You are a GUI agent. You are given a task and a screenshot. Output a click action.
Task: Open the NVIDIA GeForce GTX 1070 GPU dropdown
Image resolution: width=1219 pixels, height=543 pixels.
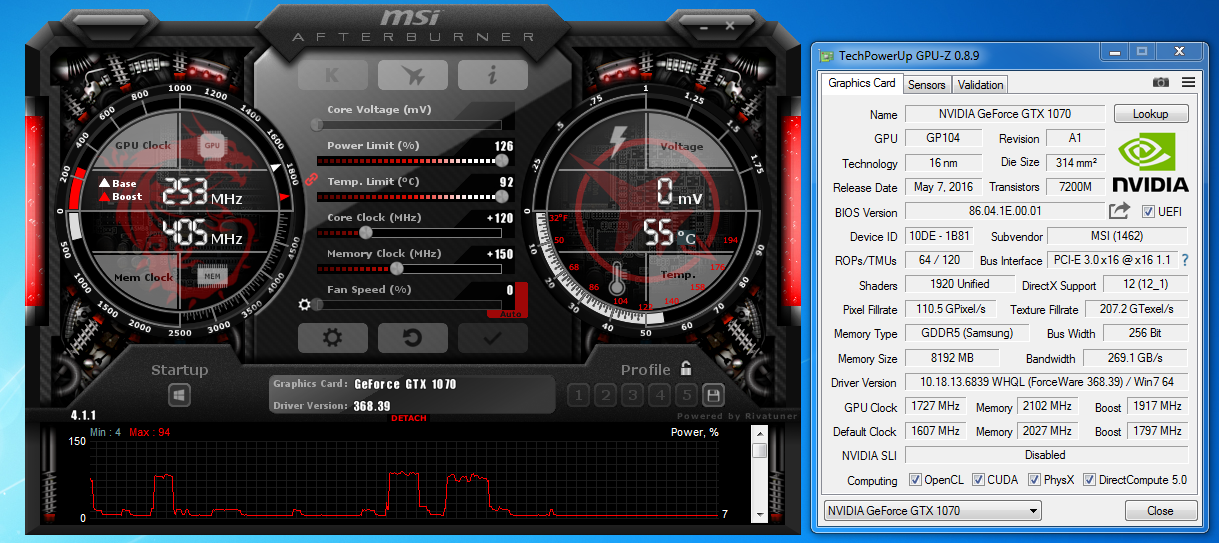click(931, 510)
